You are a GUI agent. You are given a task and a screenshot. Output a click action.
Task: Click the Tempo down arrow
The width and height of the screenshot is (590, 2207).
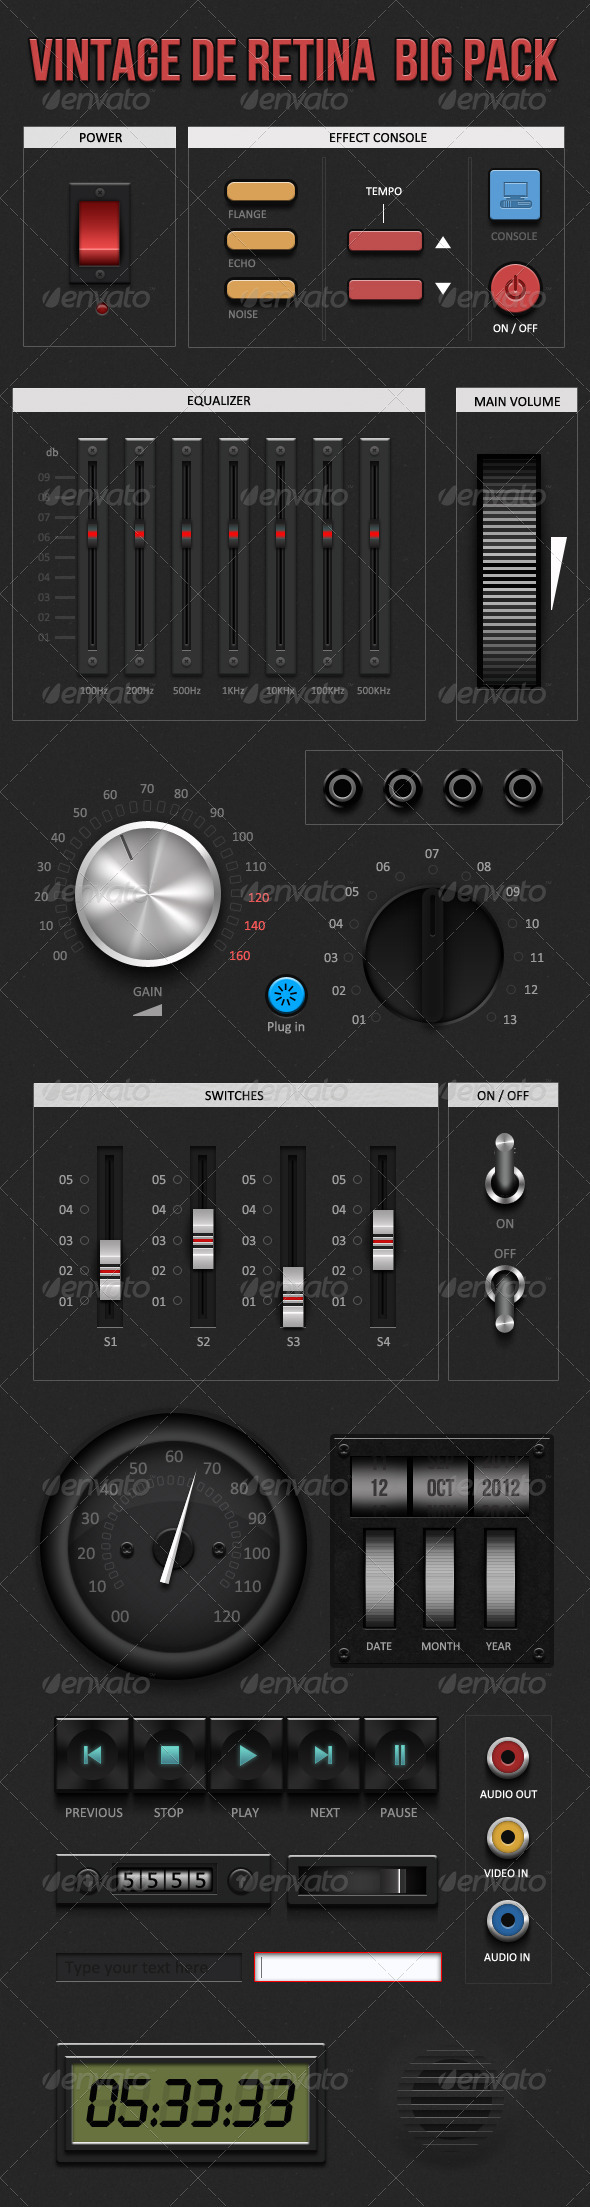(x=443, y=289)
